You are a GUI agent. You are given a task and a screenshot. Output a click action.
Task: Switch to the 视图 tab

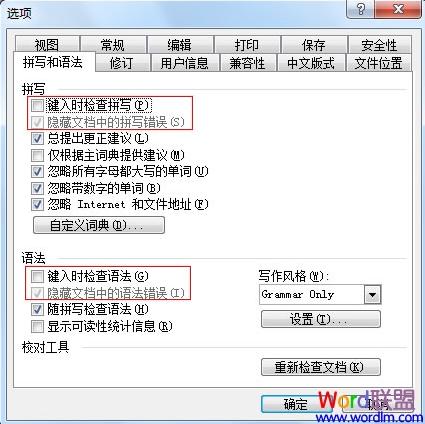[47, 44]
